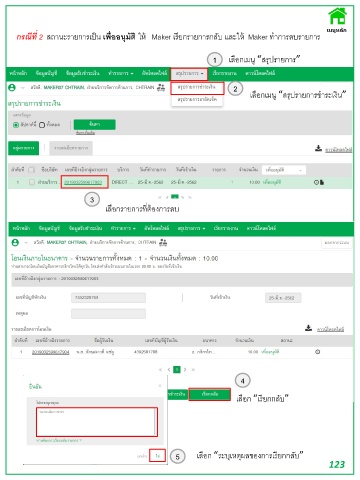
Task: Expand the highlighted summary menu in the upper navbar
Action: point(189,73)
